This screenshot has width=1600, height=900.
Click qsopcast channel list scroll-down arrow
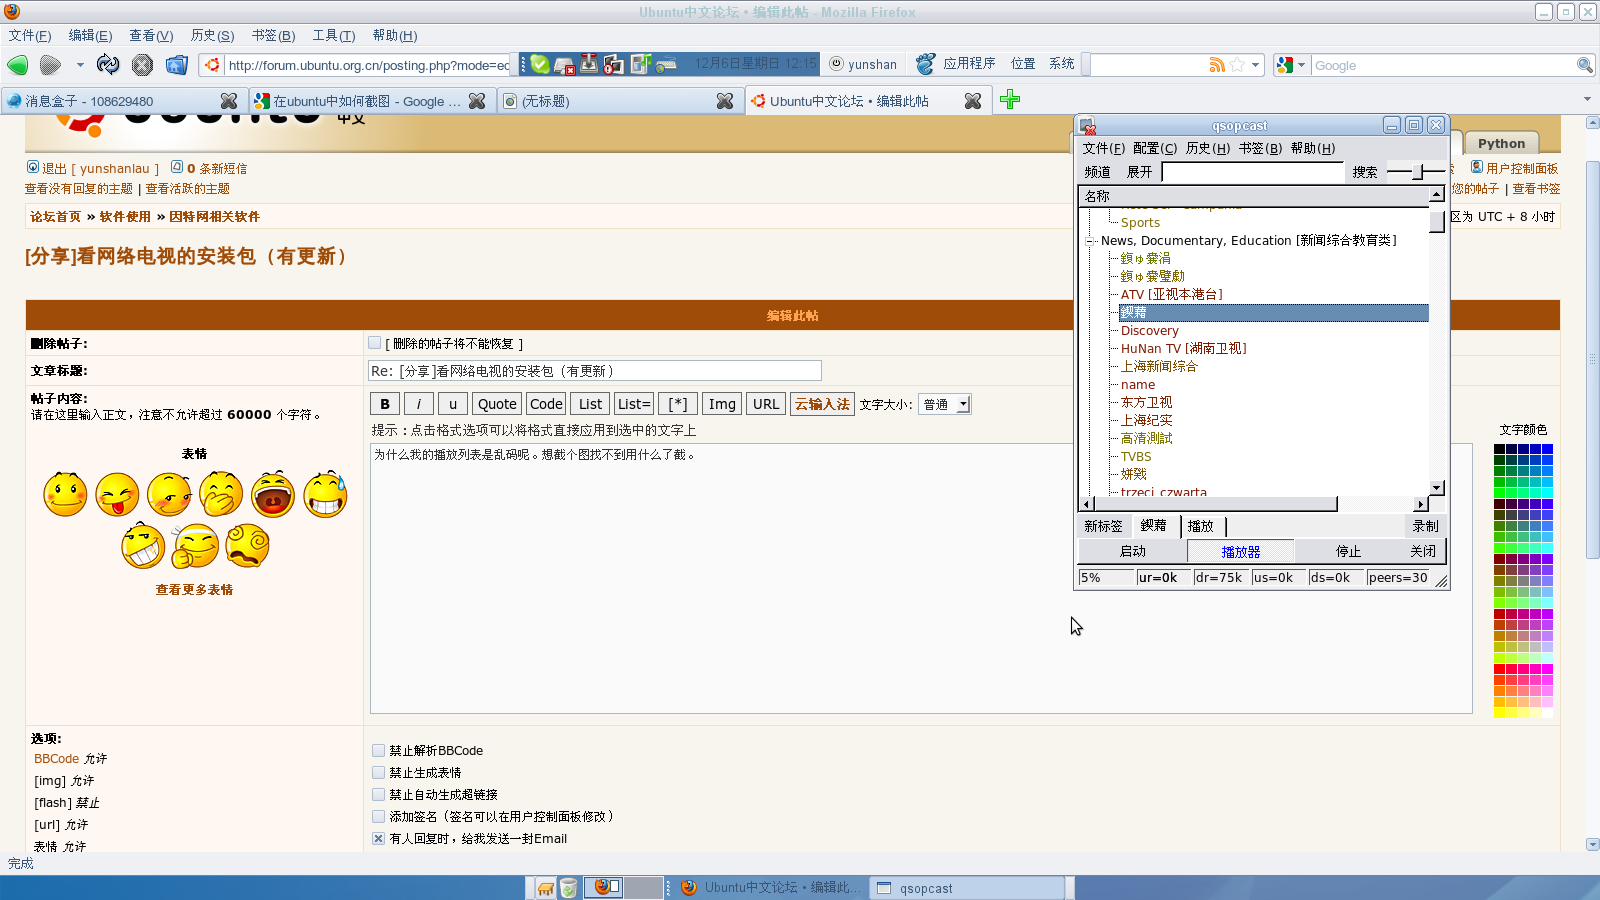(x=1437, y=488)
